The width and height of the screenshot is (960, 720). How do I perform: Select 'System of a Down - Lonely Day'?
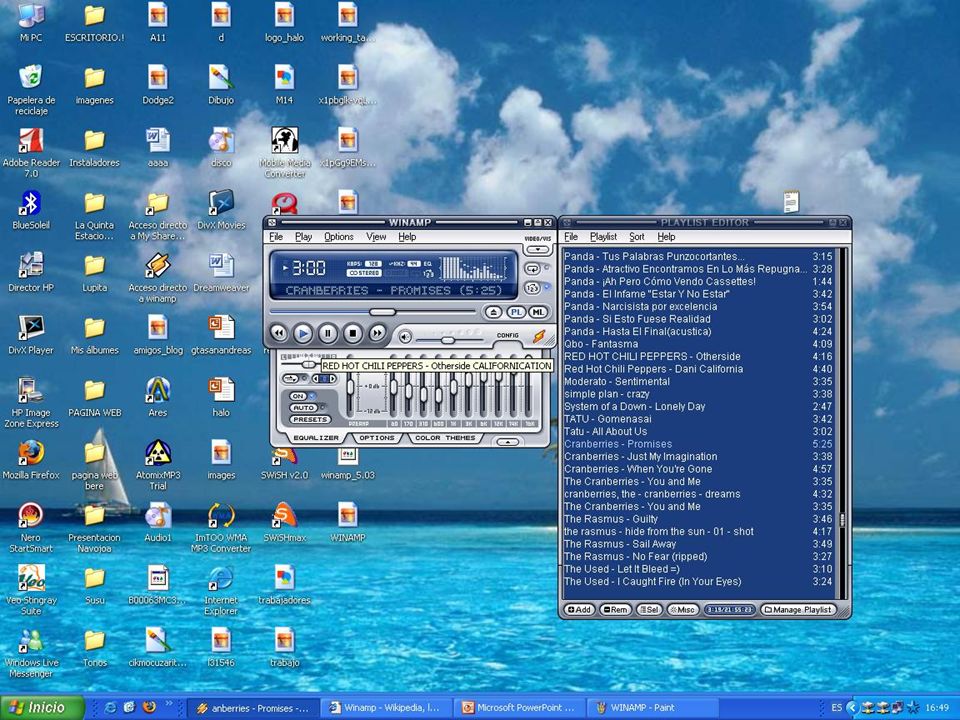698,407
